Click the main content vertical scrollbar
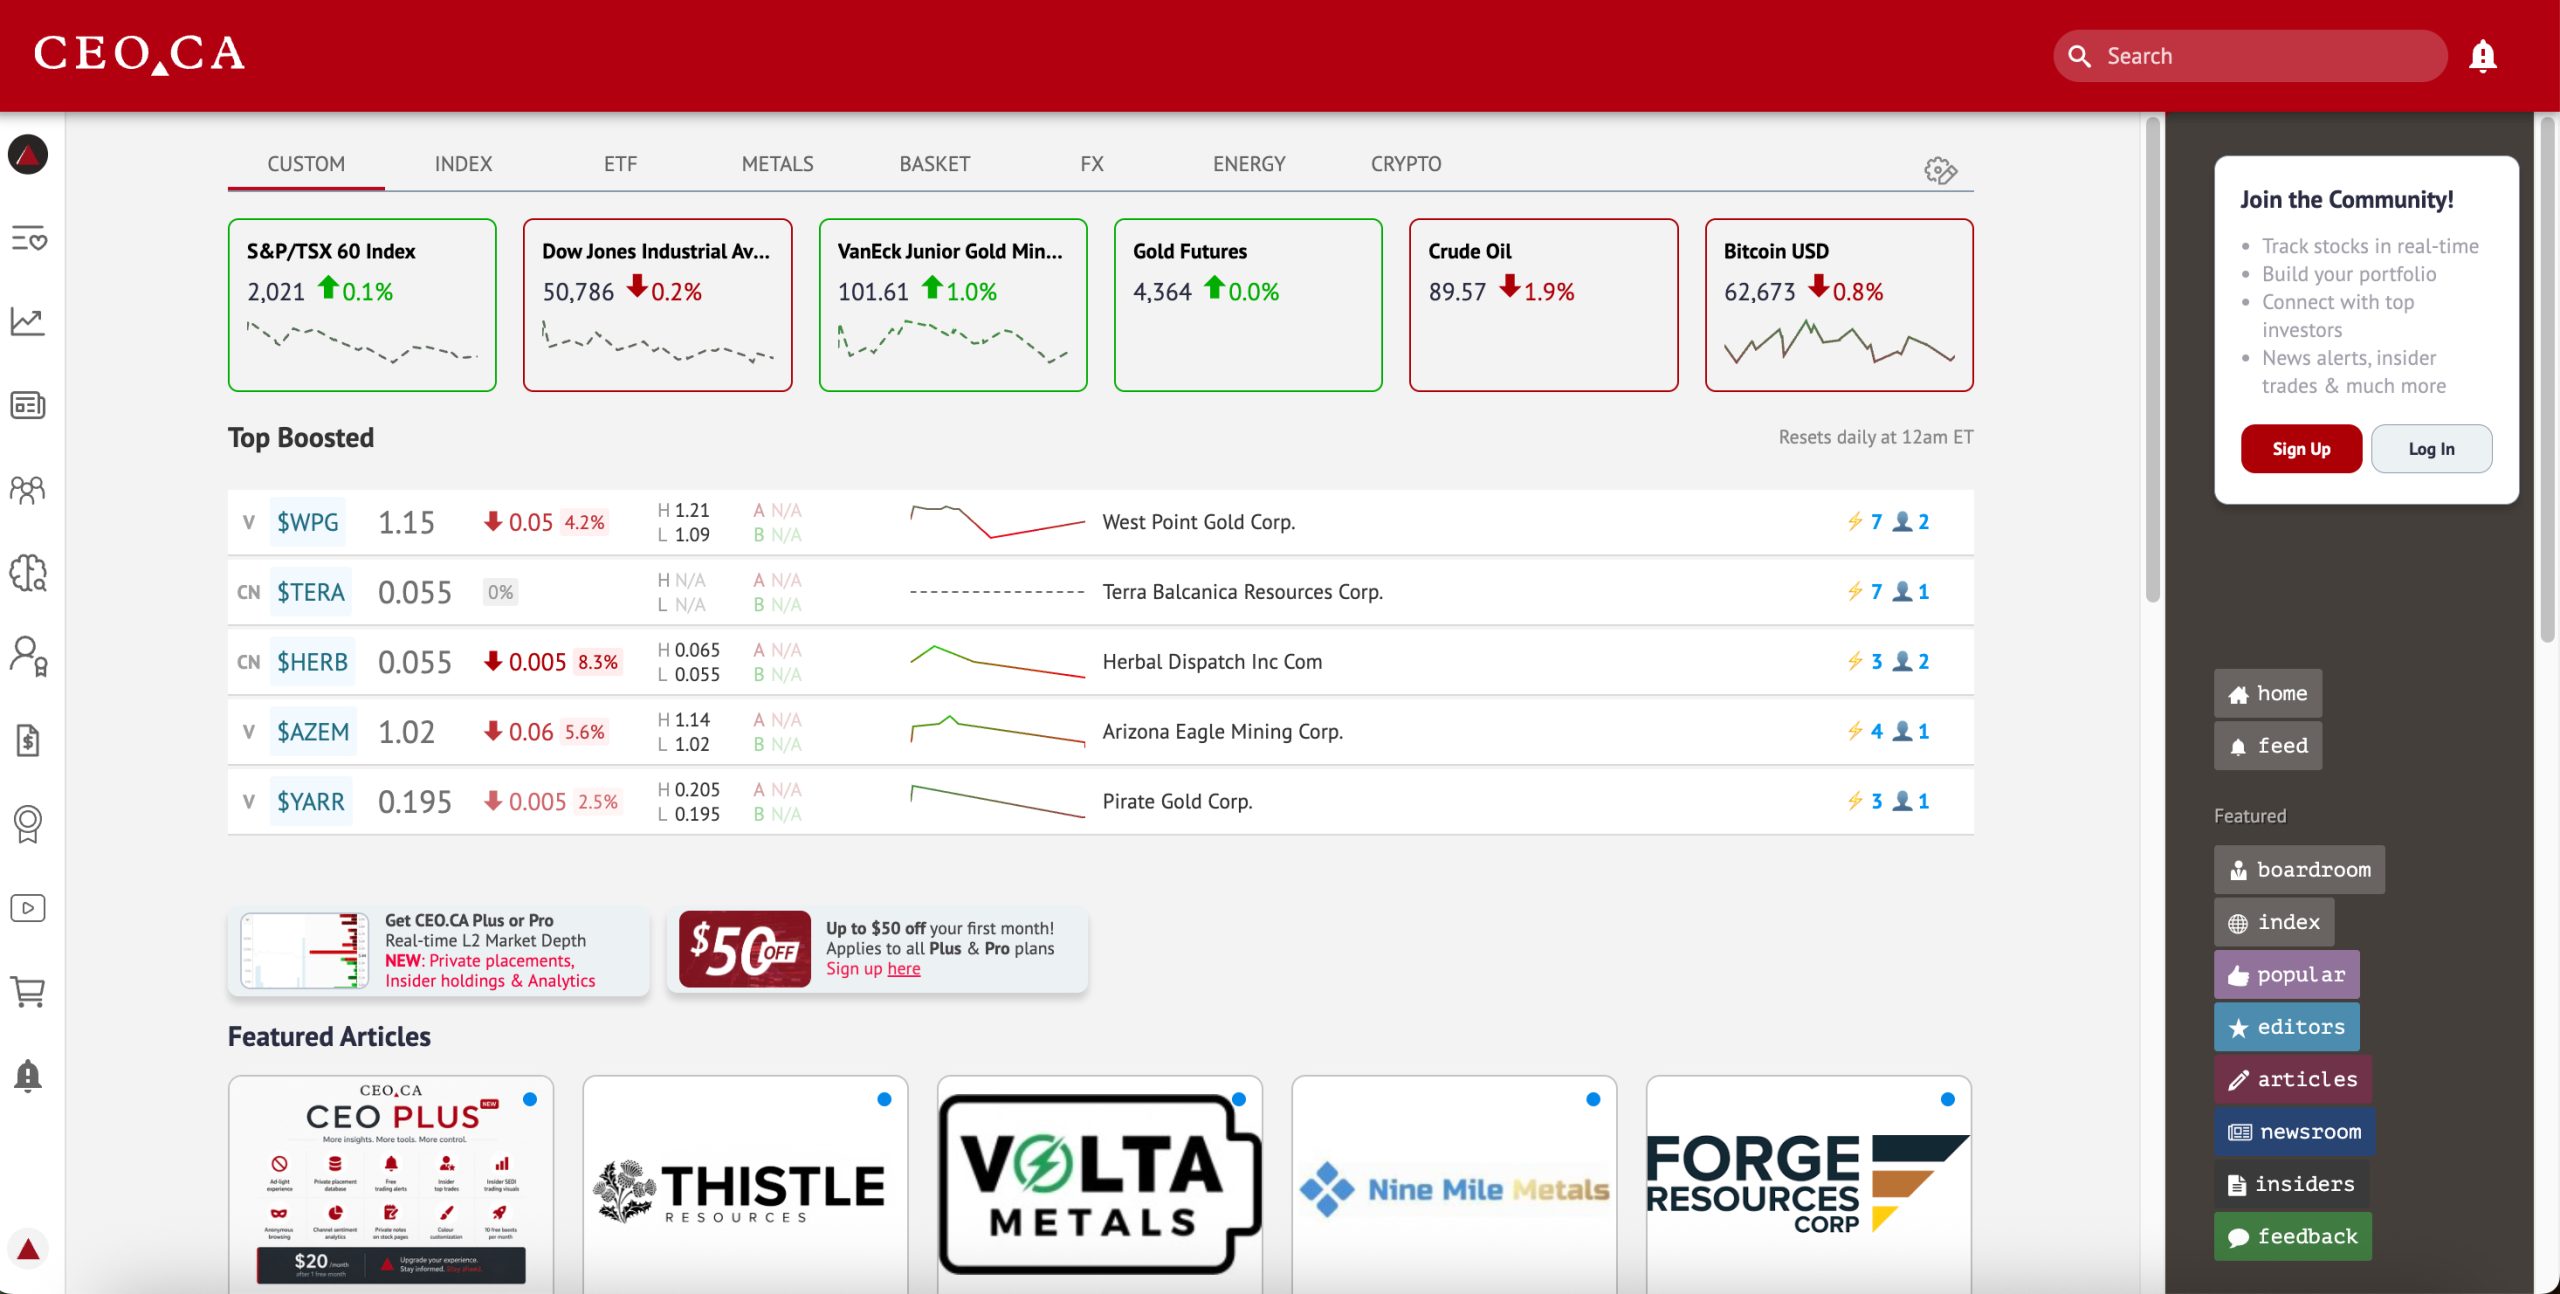 pos(2153,360)
